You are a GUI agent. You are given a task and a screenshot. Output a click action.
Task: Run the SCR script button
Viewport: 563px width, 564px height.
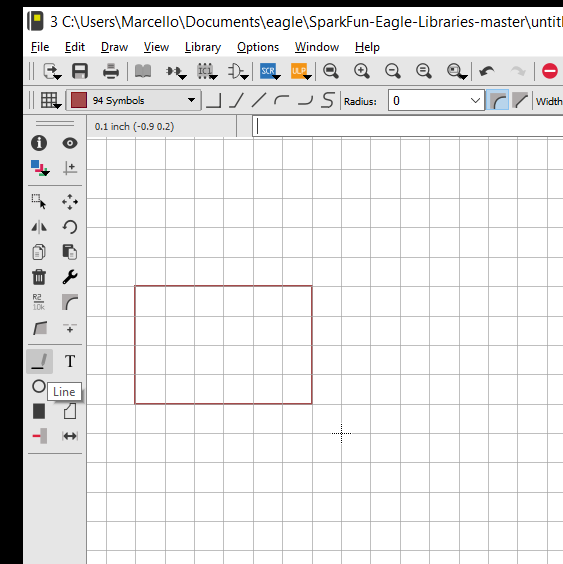click(269, 71)
